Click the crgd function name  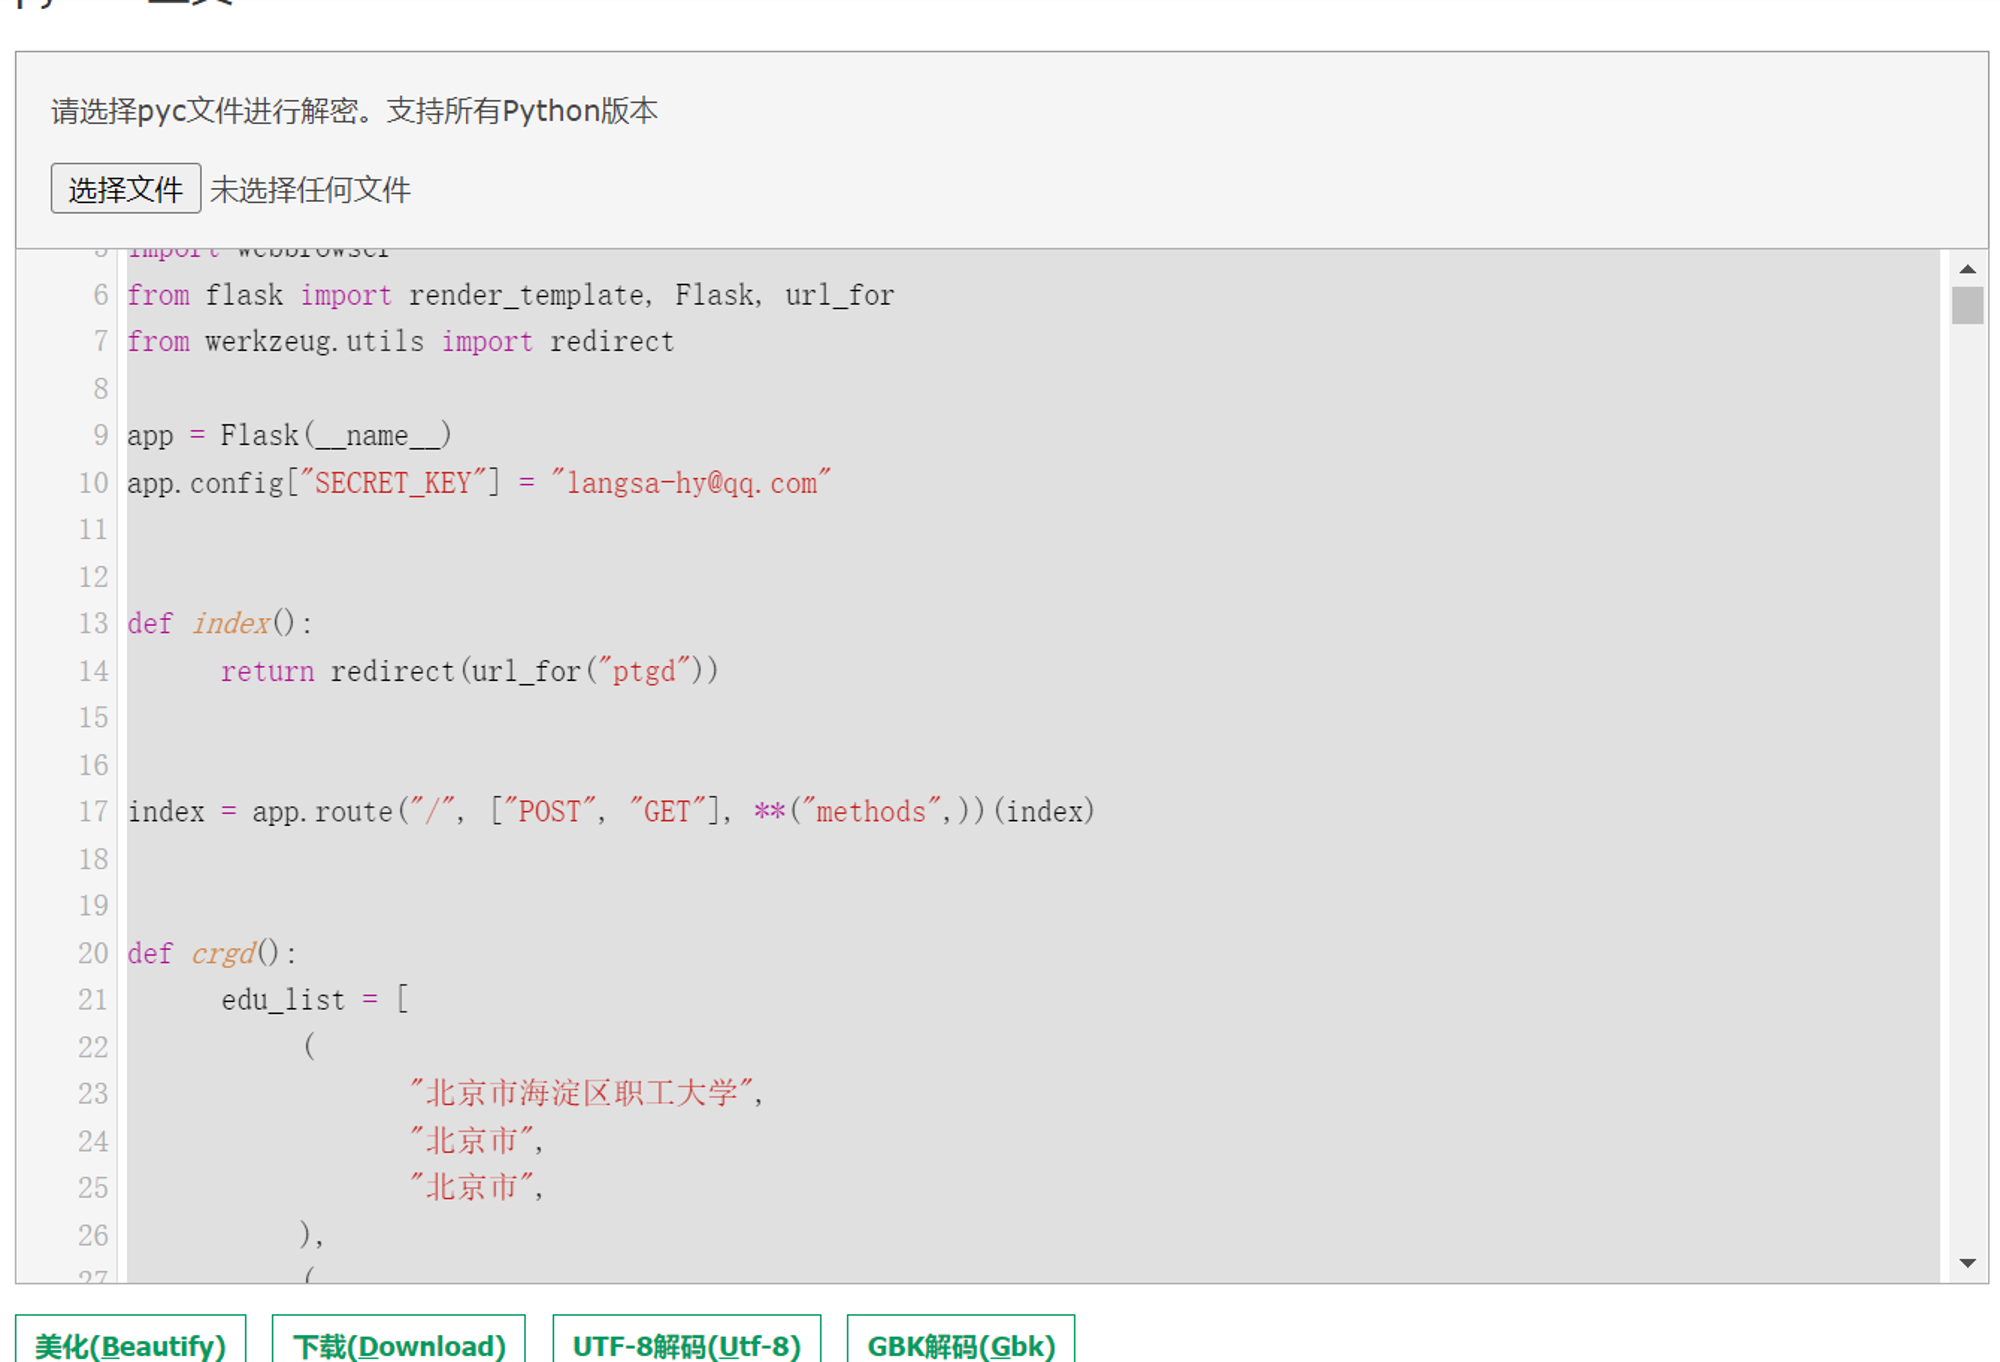tap(223, 953)
